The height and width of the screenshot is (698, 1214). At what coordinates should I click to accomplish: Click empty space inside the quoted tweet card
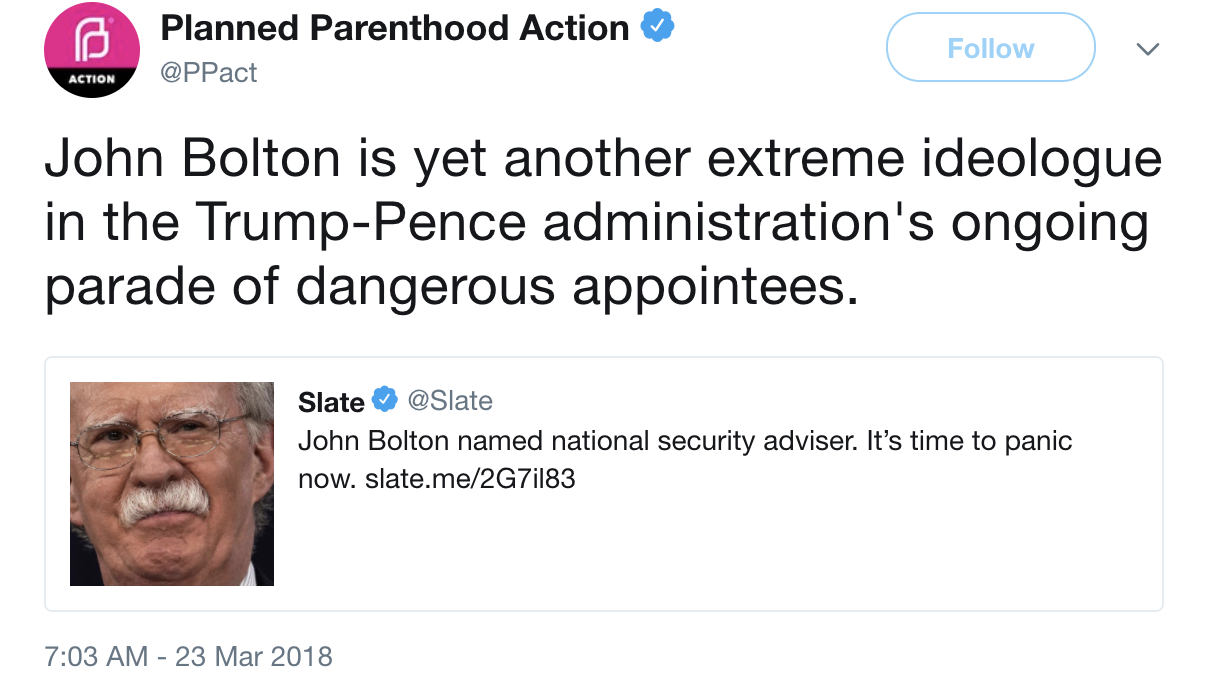click(x=800, y=550)
